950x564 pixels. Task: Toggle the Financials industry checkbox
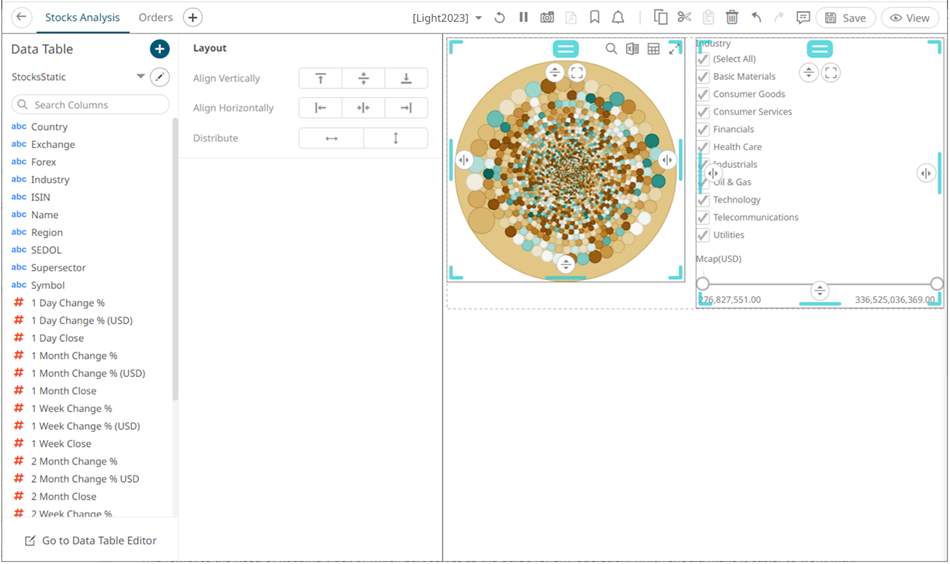(703, 130)
